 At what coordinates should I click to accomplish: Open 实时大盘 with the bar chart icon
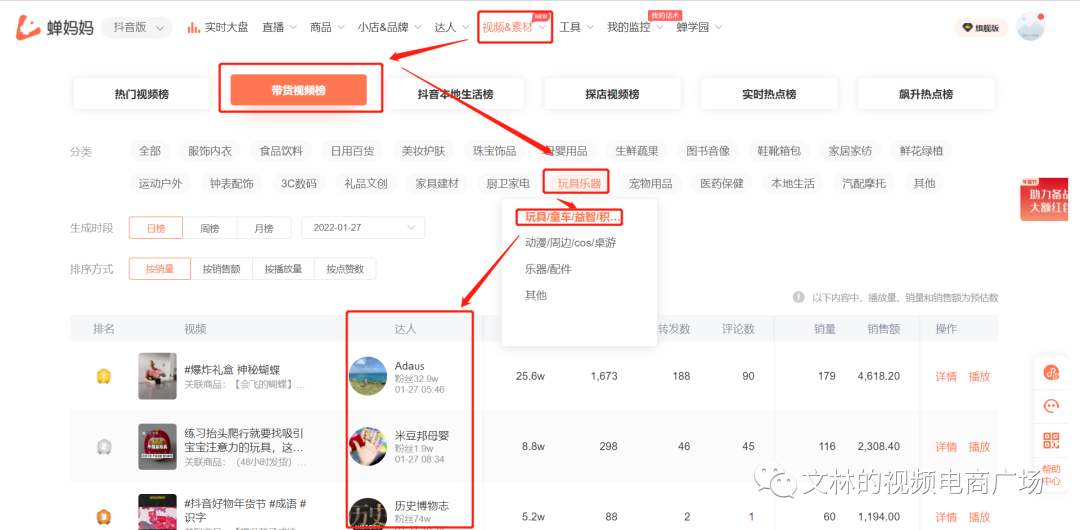[218, 28]
